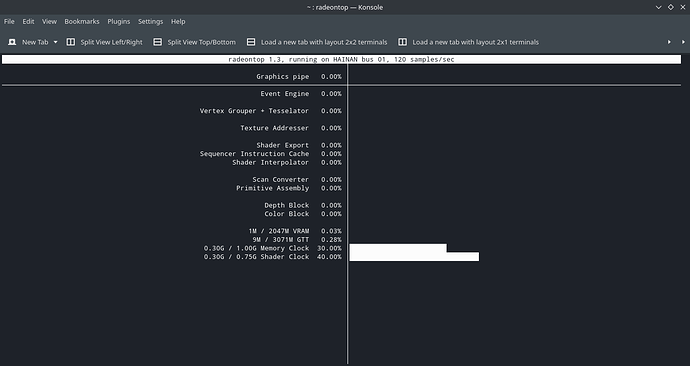Click the Graphics pipe row label
Screen dimensions: 690x366
pos(283,77)
